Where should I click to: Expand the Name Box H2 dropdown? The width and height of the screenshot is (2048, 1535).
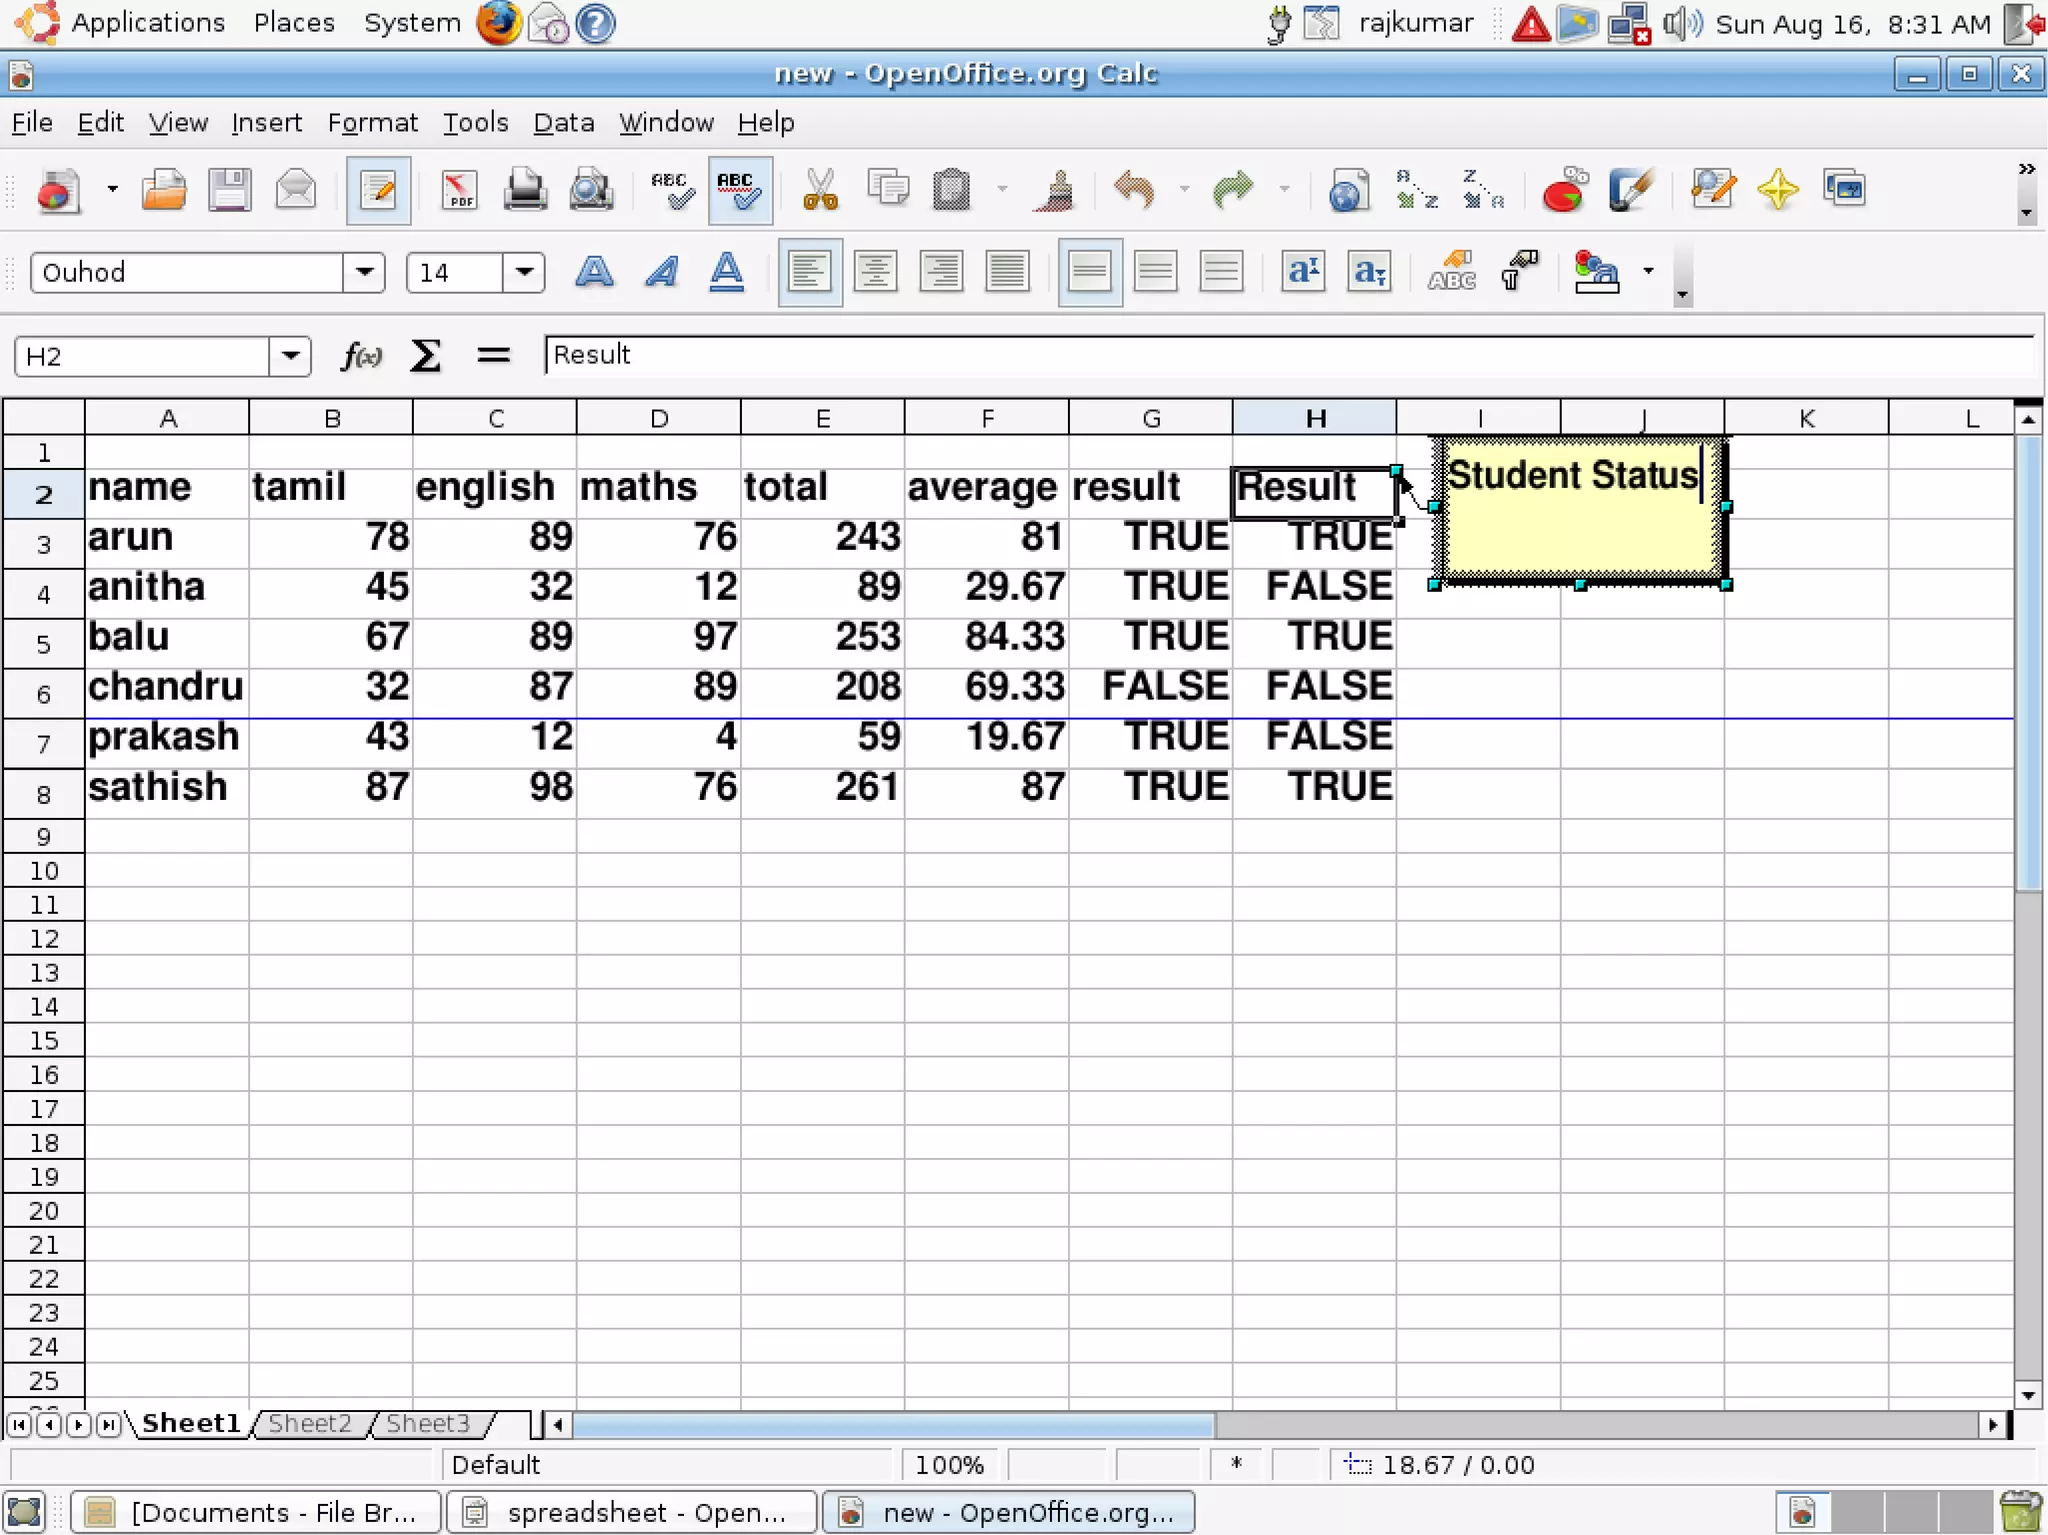pos(290,356)
